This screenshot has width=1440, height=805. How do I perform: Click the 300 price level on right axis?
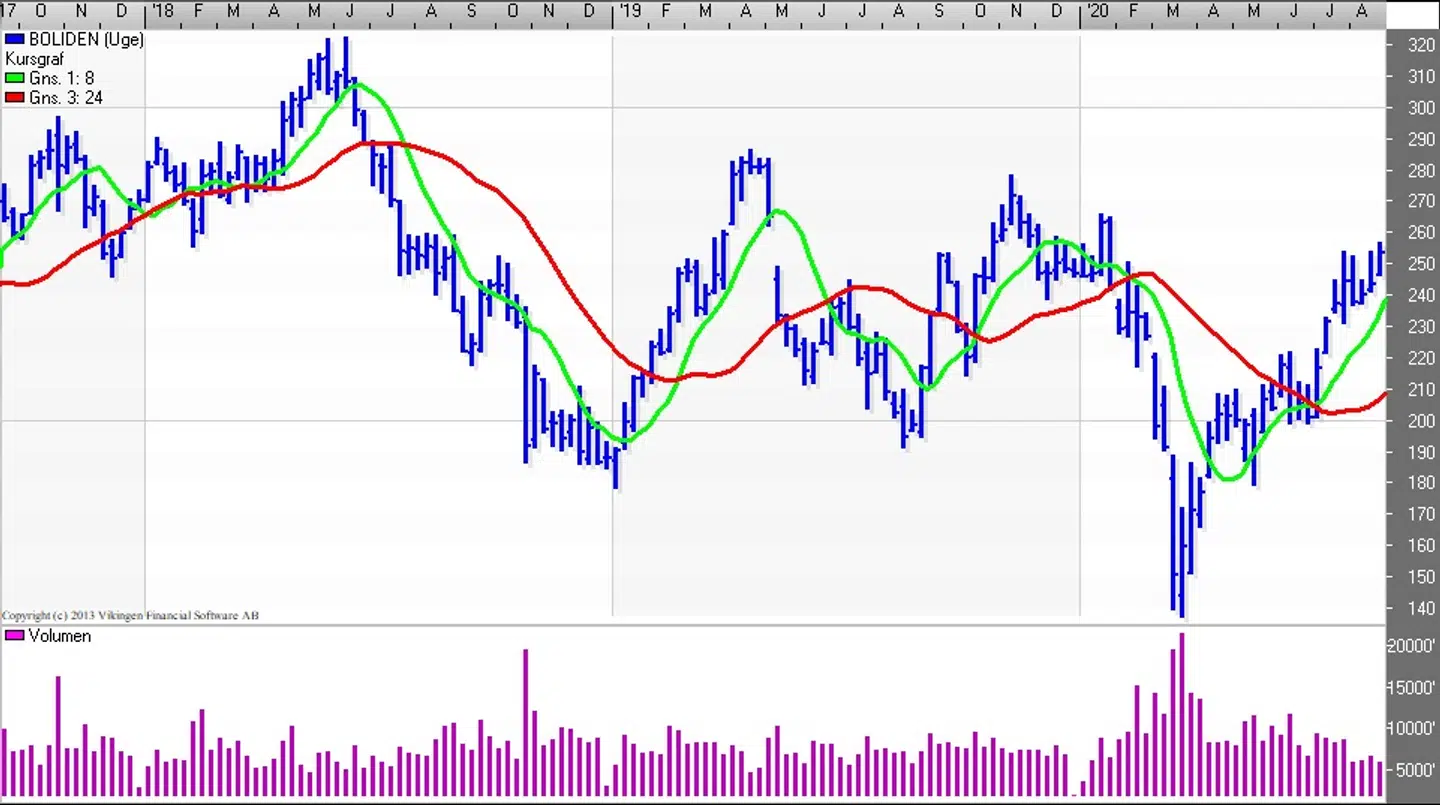click(x=1420, y=108)
